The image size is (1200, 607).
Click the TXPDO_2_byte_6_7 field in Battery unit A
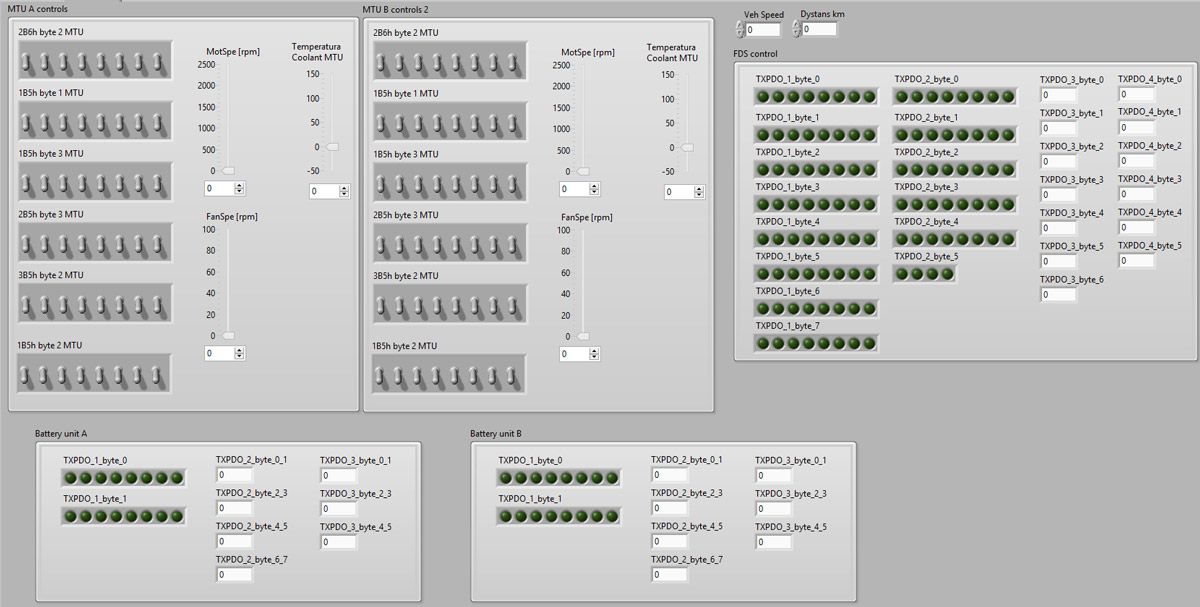[234, 574]
